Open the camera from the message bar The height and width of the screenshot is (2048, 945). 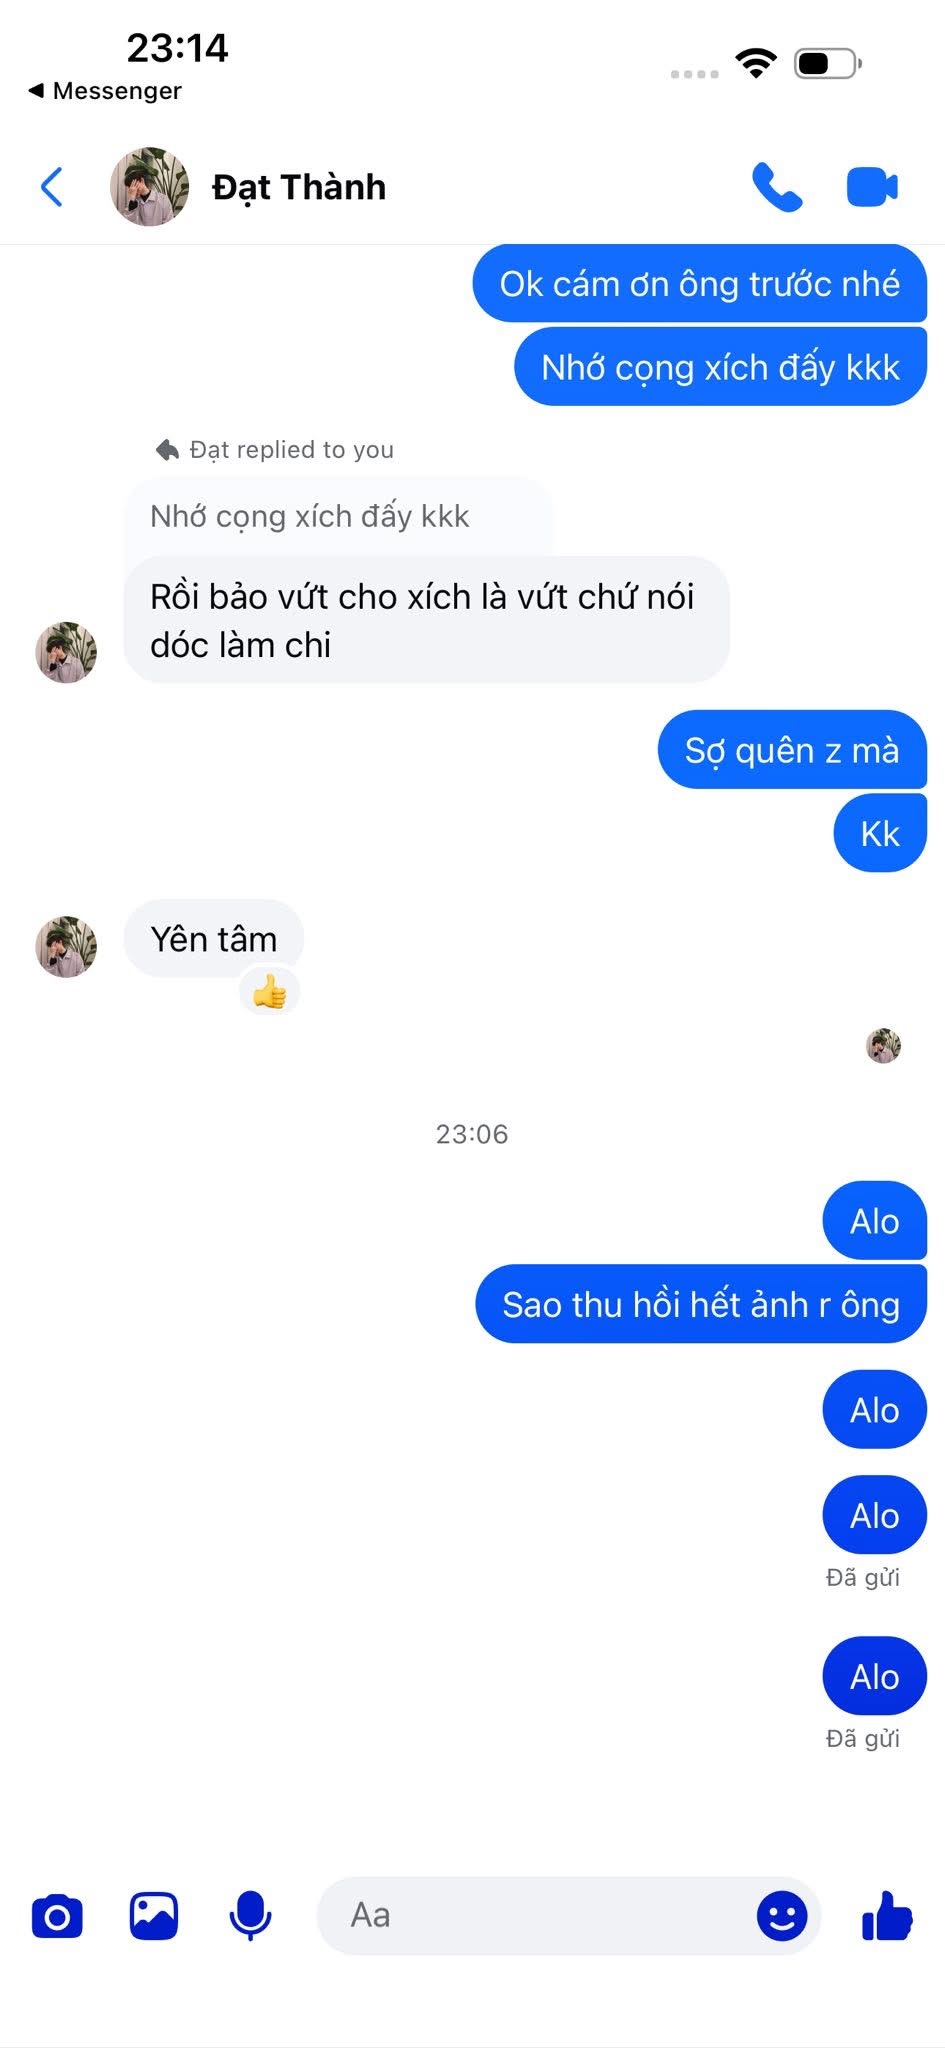pyautogui.click(x=57, y=1917)
